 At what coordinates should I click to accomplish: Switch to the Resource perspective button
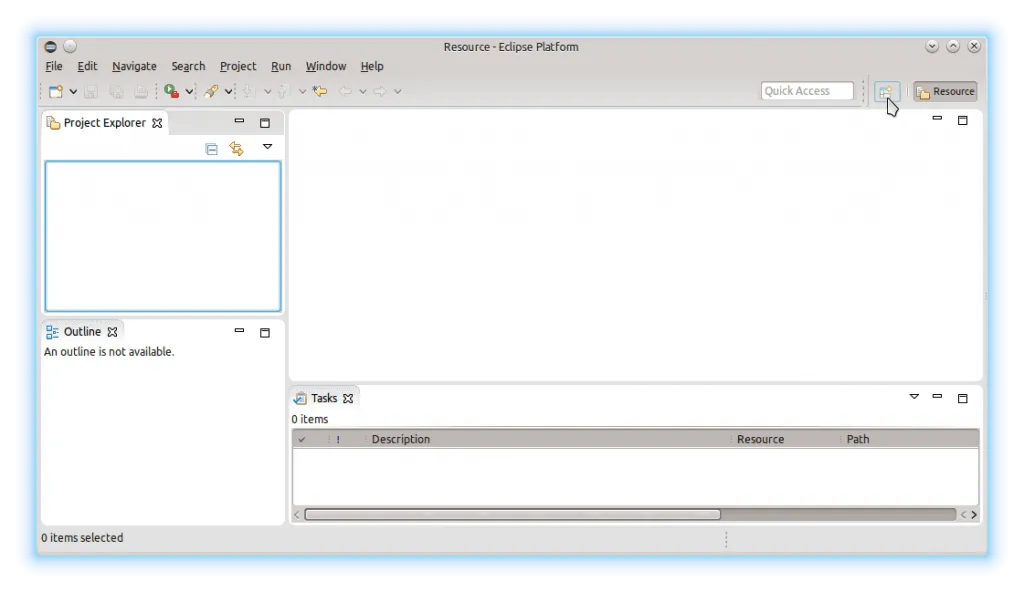tap(945, 92)
